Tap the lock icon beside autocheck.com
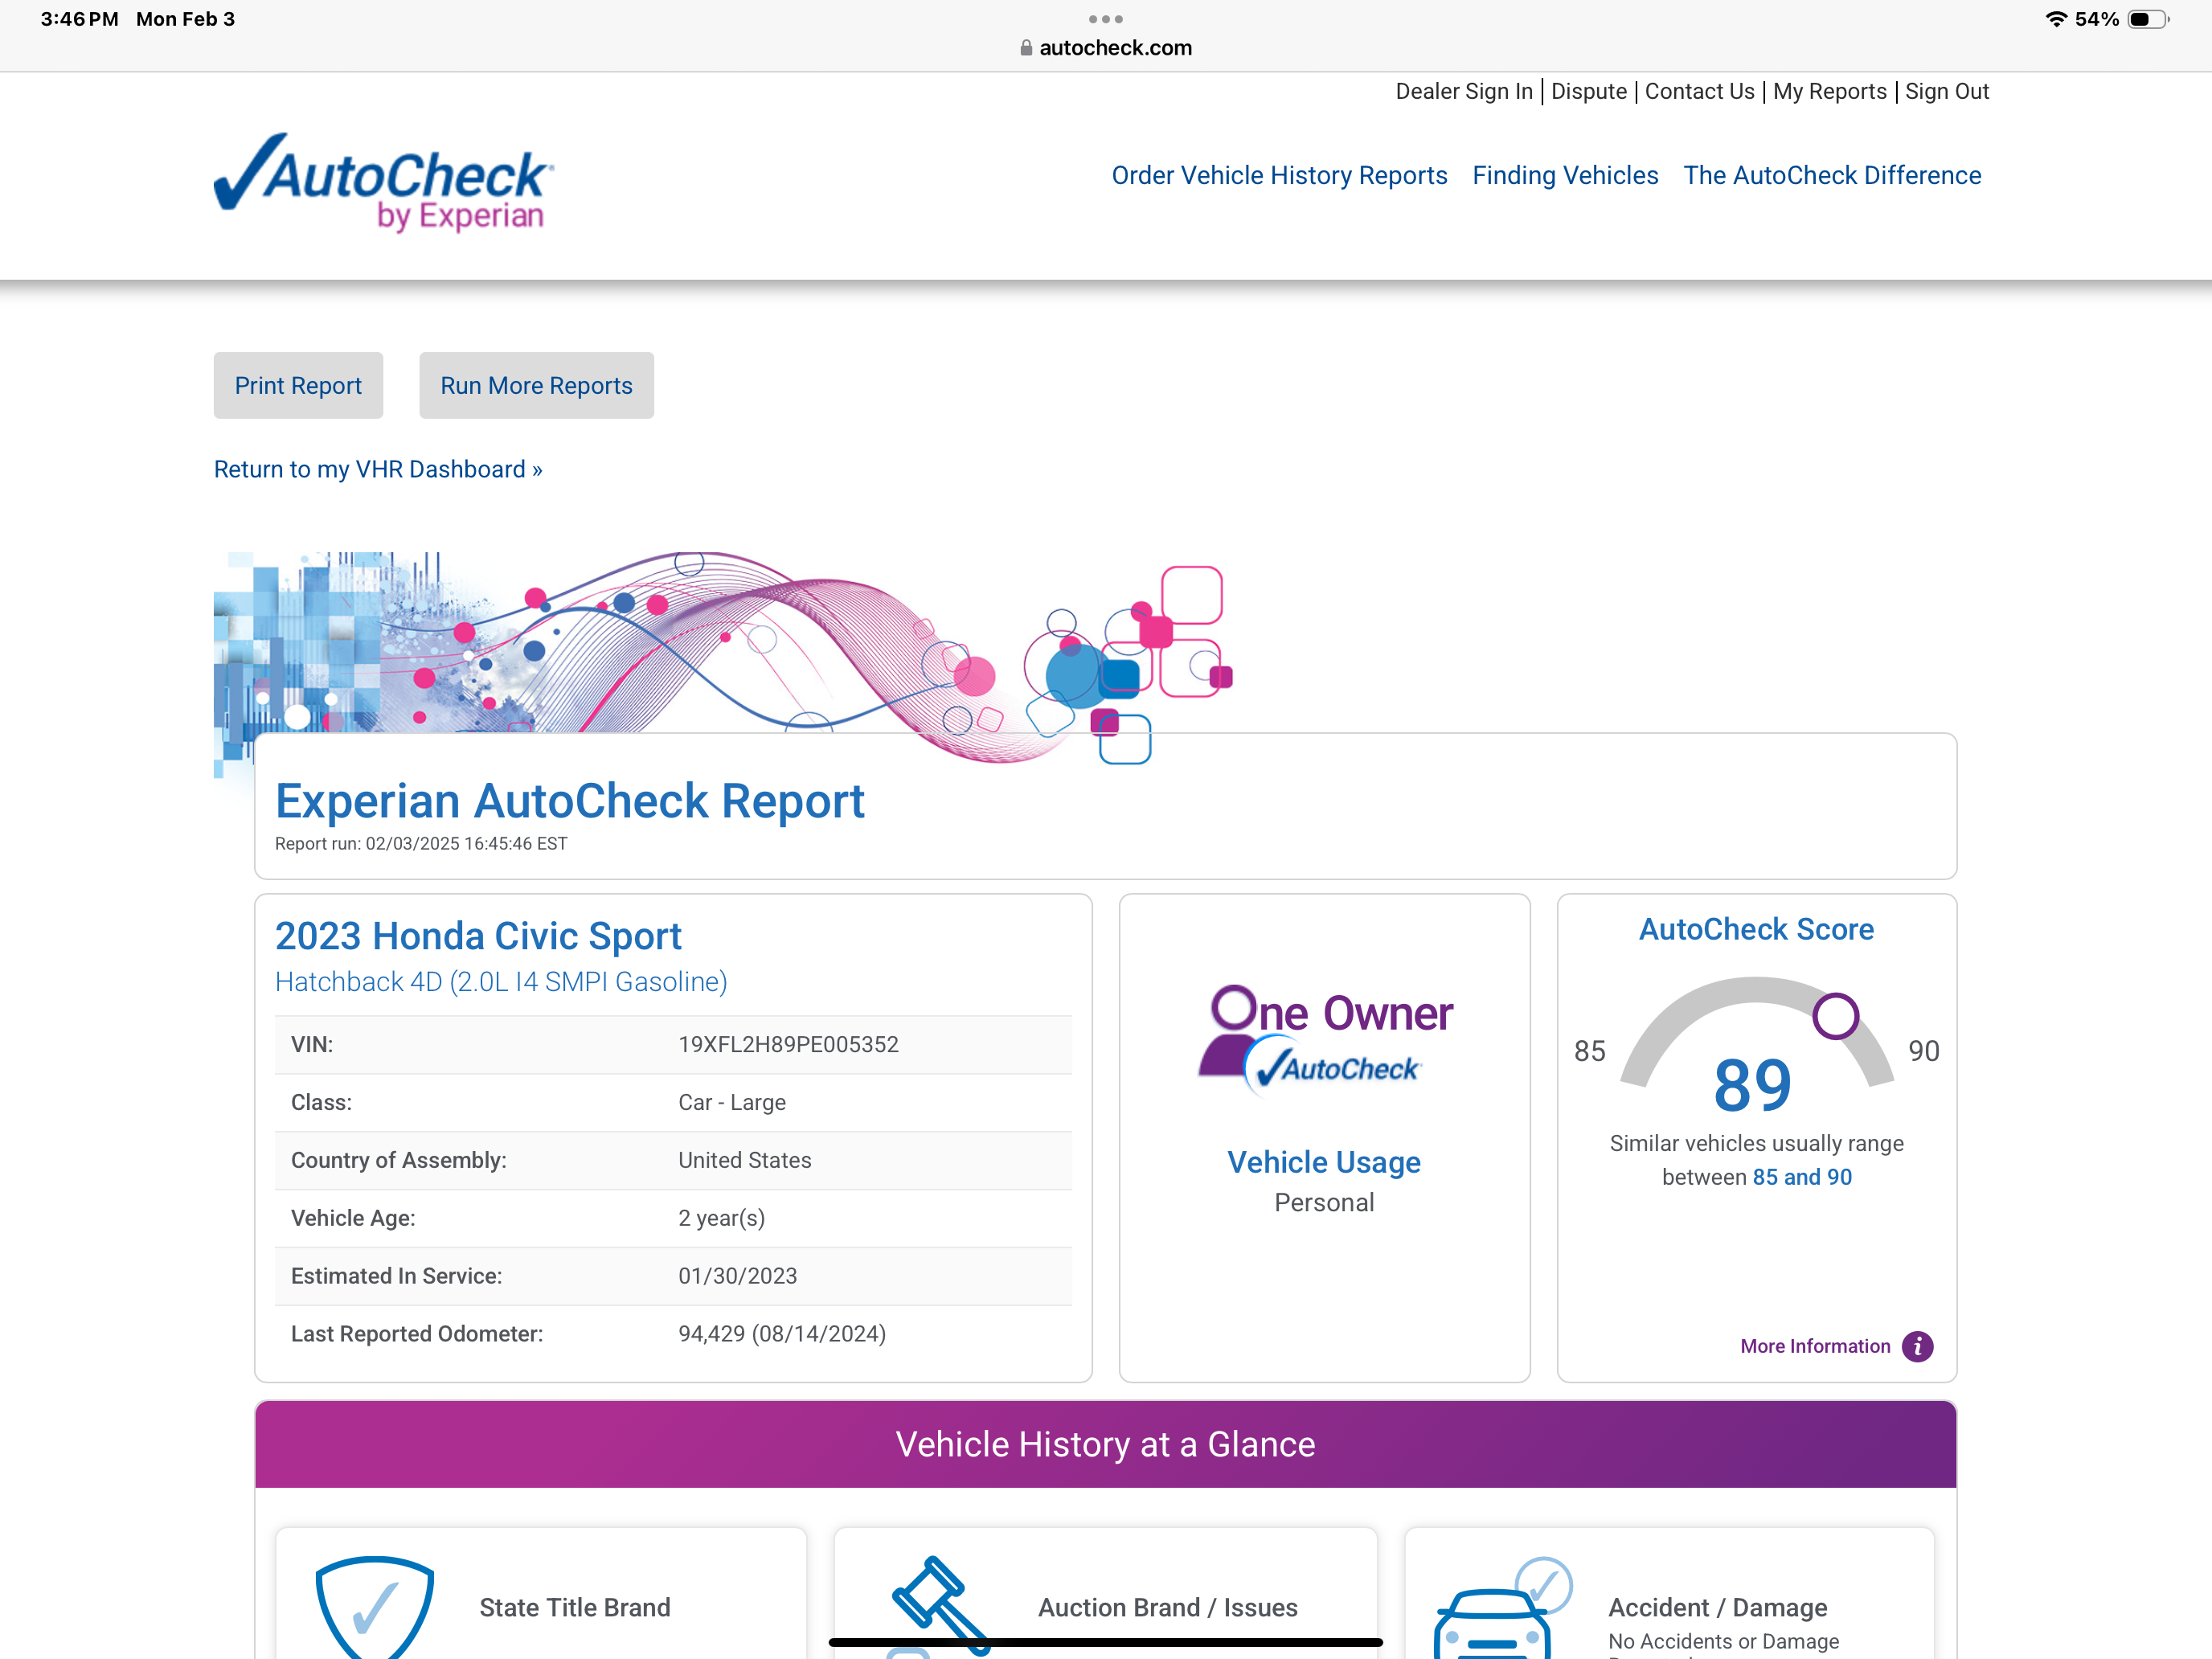The width and height of the screenshot is (2212, 1659). tap(1026, 48)
